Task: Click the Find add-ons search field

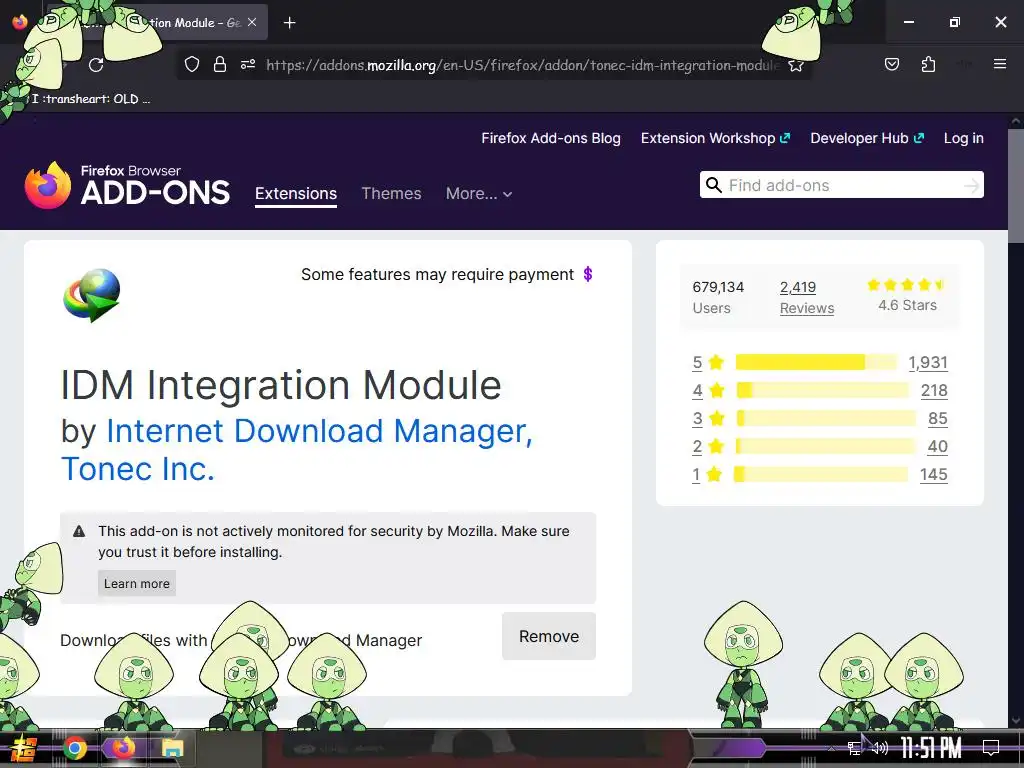Action: [842, 185]
